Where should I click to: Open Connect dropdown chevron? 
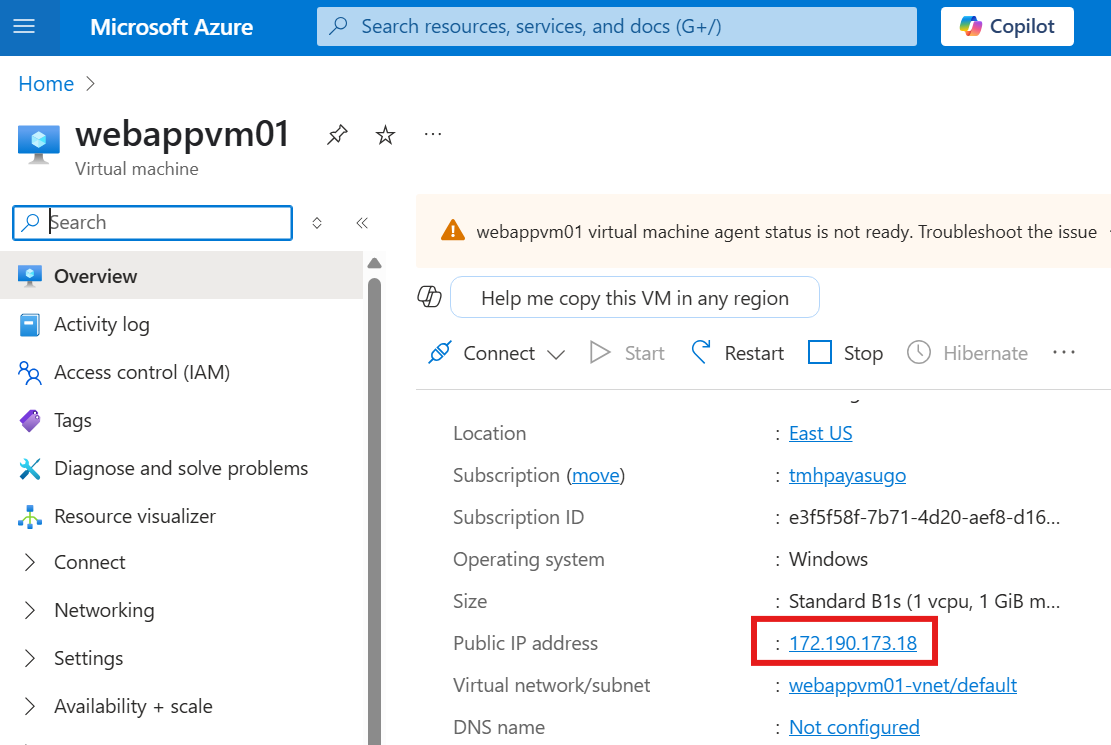pyautogui.click(x=556, y=354)
